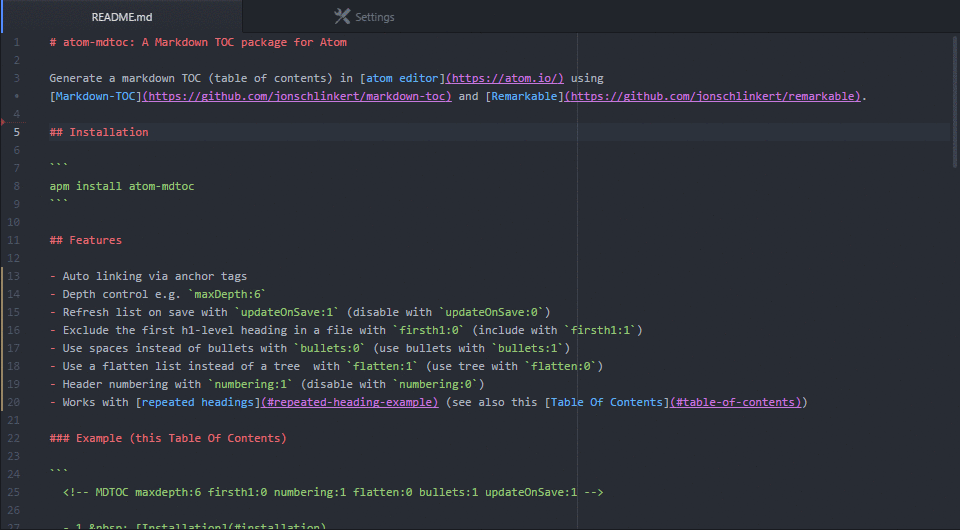Click line number 11 in the gutter
Viewport: 960px width, 530px height.
pos(13,240)
